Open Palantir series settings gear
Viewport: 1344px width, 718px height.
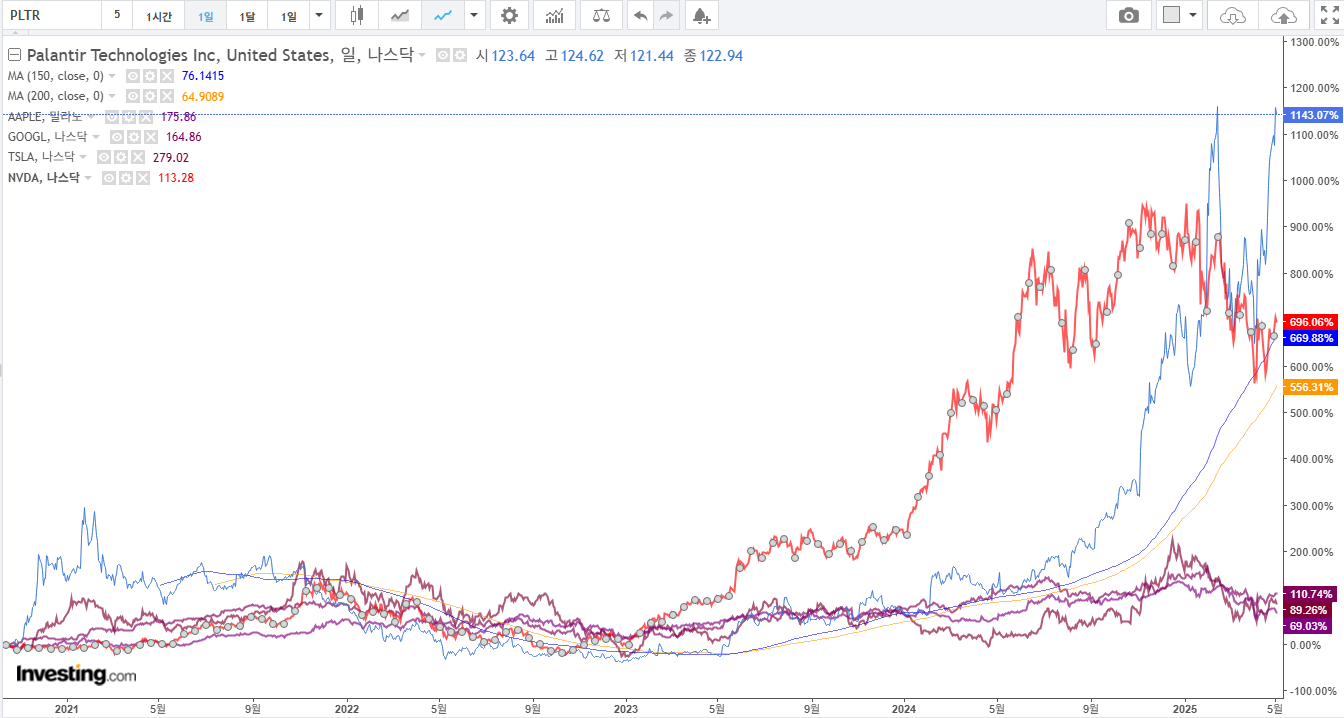pyautogui.click(x=460, y=56)
